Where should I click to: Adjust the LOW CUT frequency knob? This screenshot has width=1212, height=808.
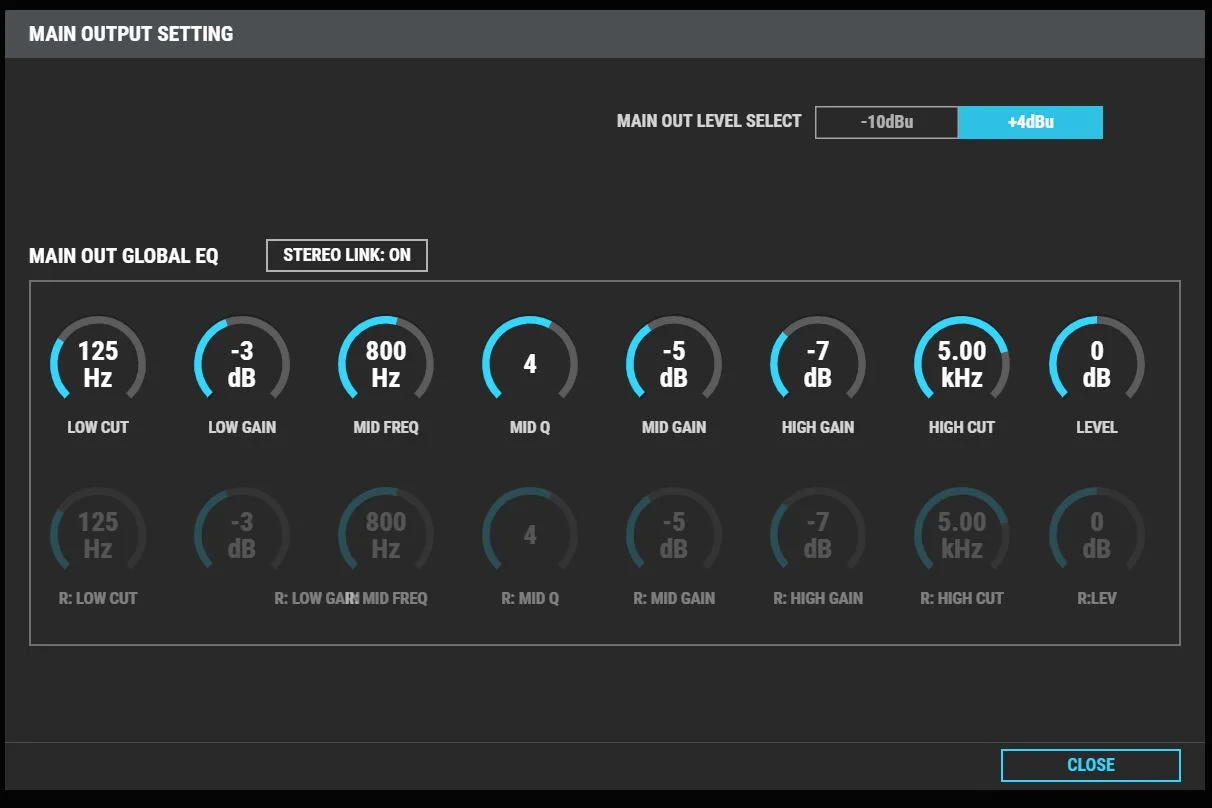click(x=97, y=363)
